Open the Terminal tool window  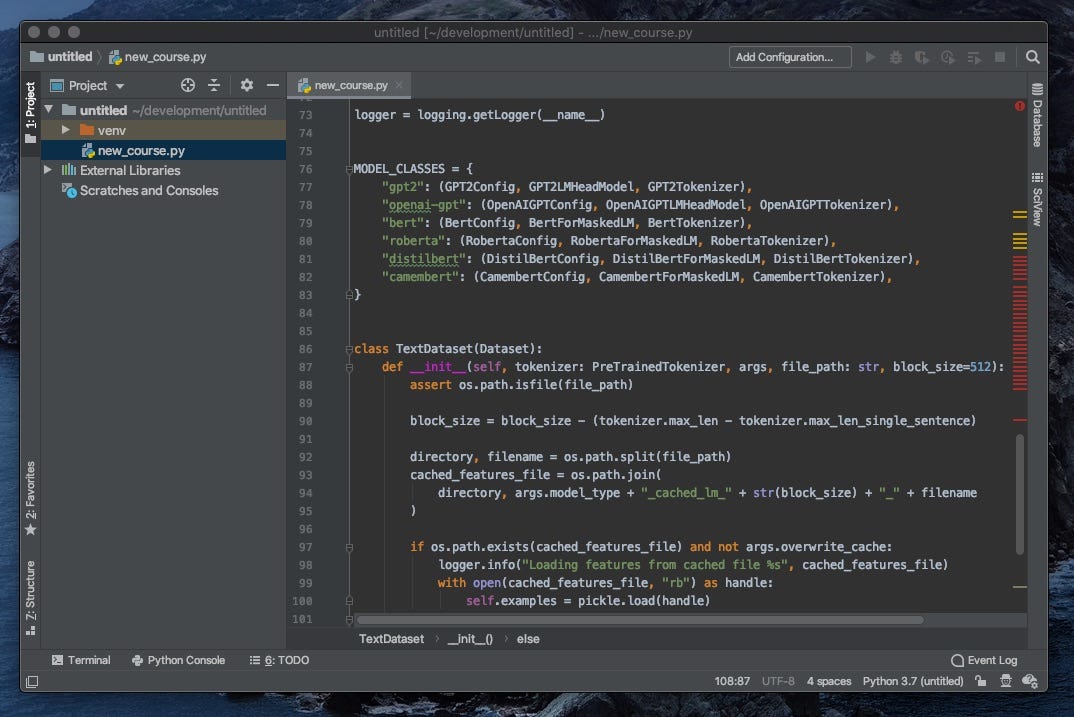(81, 660)
